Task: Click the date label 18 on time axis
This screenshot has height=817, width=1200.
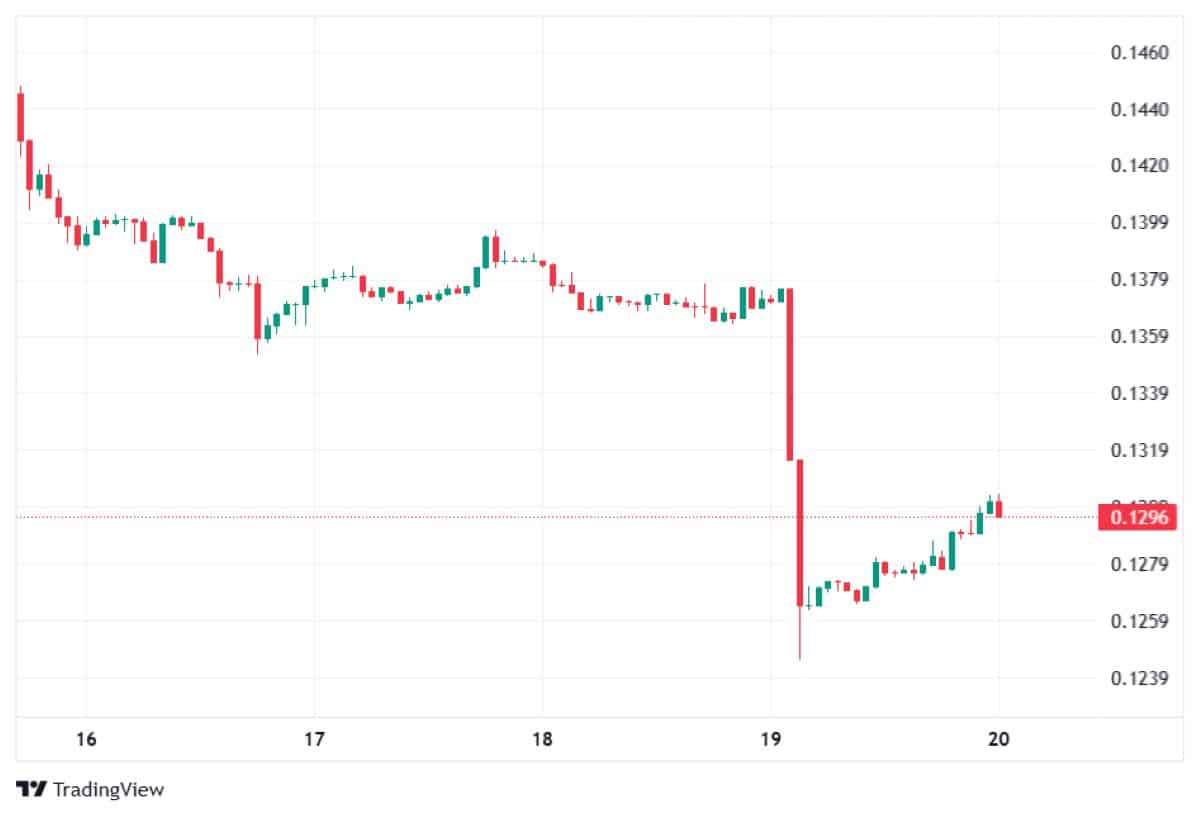Action: pos(542,740)
